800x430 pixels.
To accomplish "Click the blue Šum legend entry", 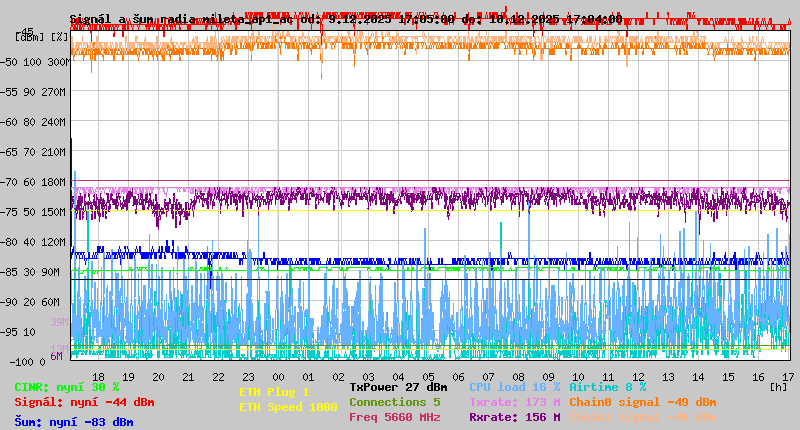I will tap(73, 422).
